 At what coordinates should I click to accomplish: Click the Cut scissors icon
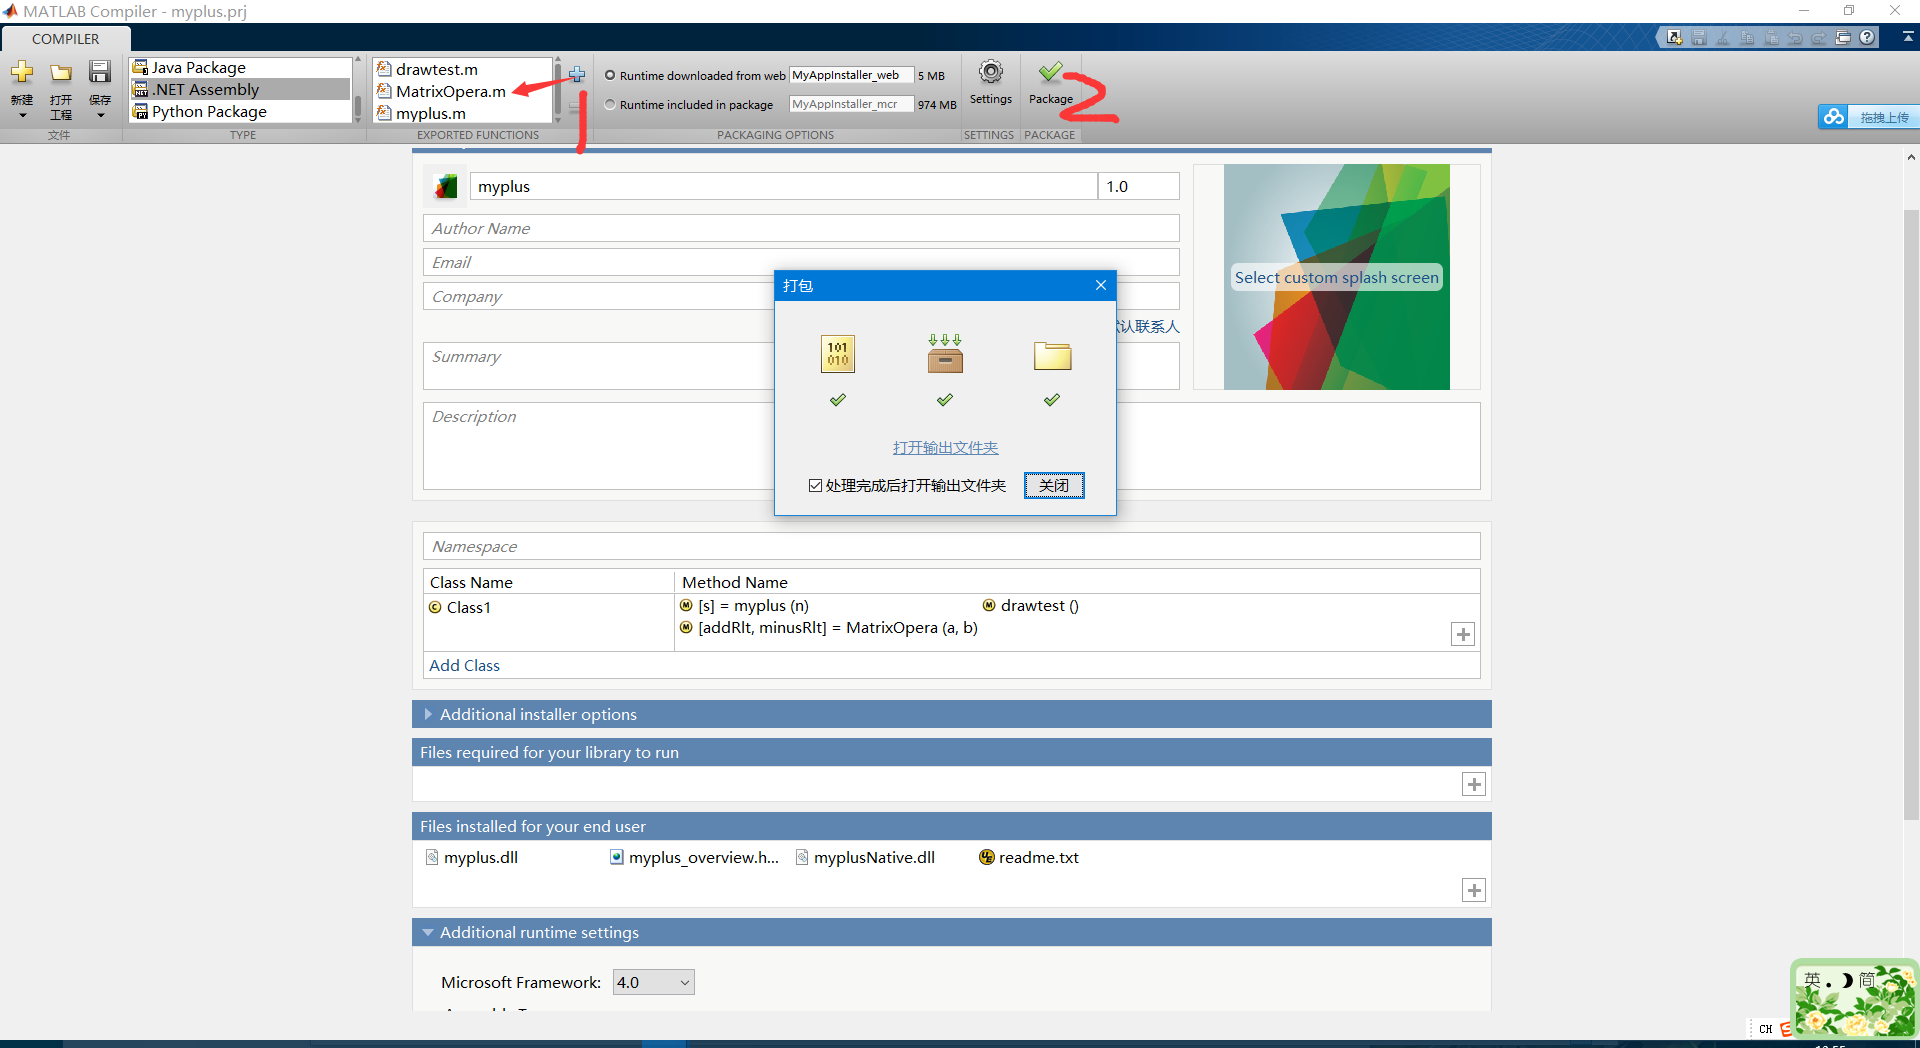1723,38
